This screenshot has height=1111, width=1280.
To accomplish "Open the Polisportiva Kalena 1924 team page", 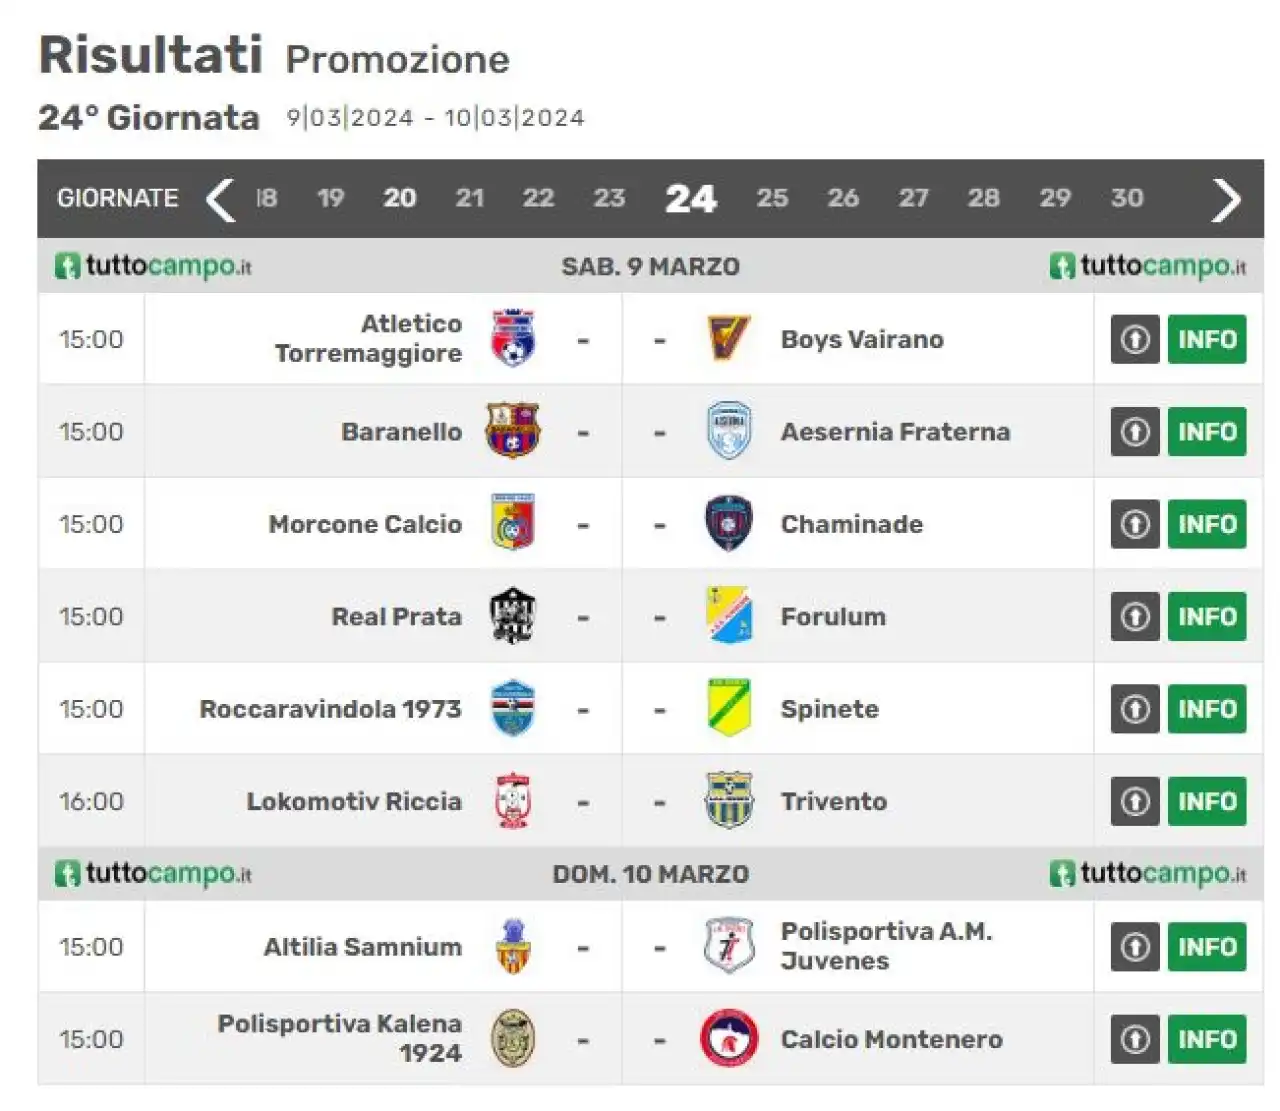I will point(340,1038).
